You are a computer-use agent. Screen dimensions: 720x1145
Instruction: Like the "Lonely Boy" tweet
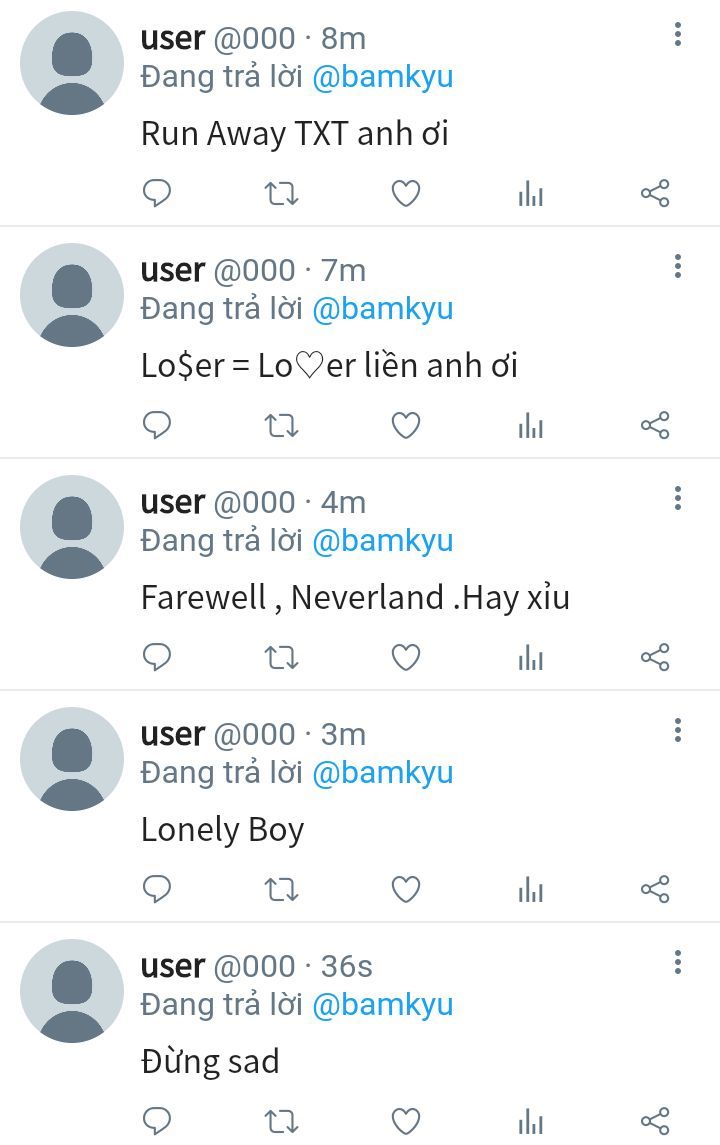[406, 889]
